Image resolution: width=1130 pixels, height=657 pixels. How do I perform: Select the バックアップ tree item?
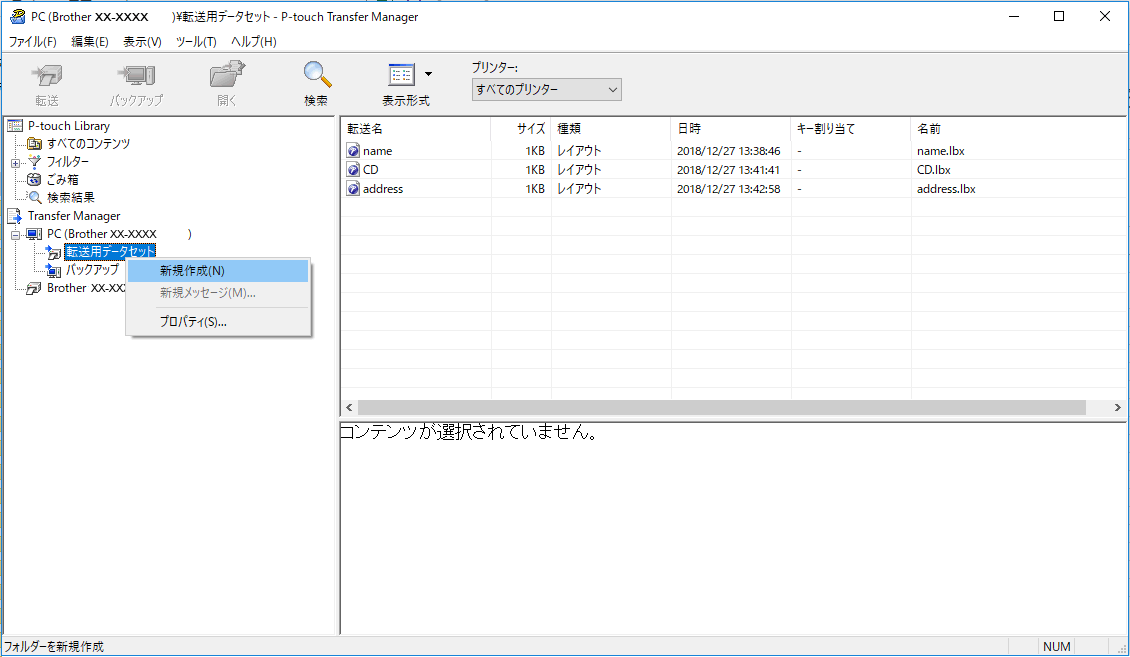tap(92, 270)
